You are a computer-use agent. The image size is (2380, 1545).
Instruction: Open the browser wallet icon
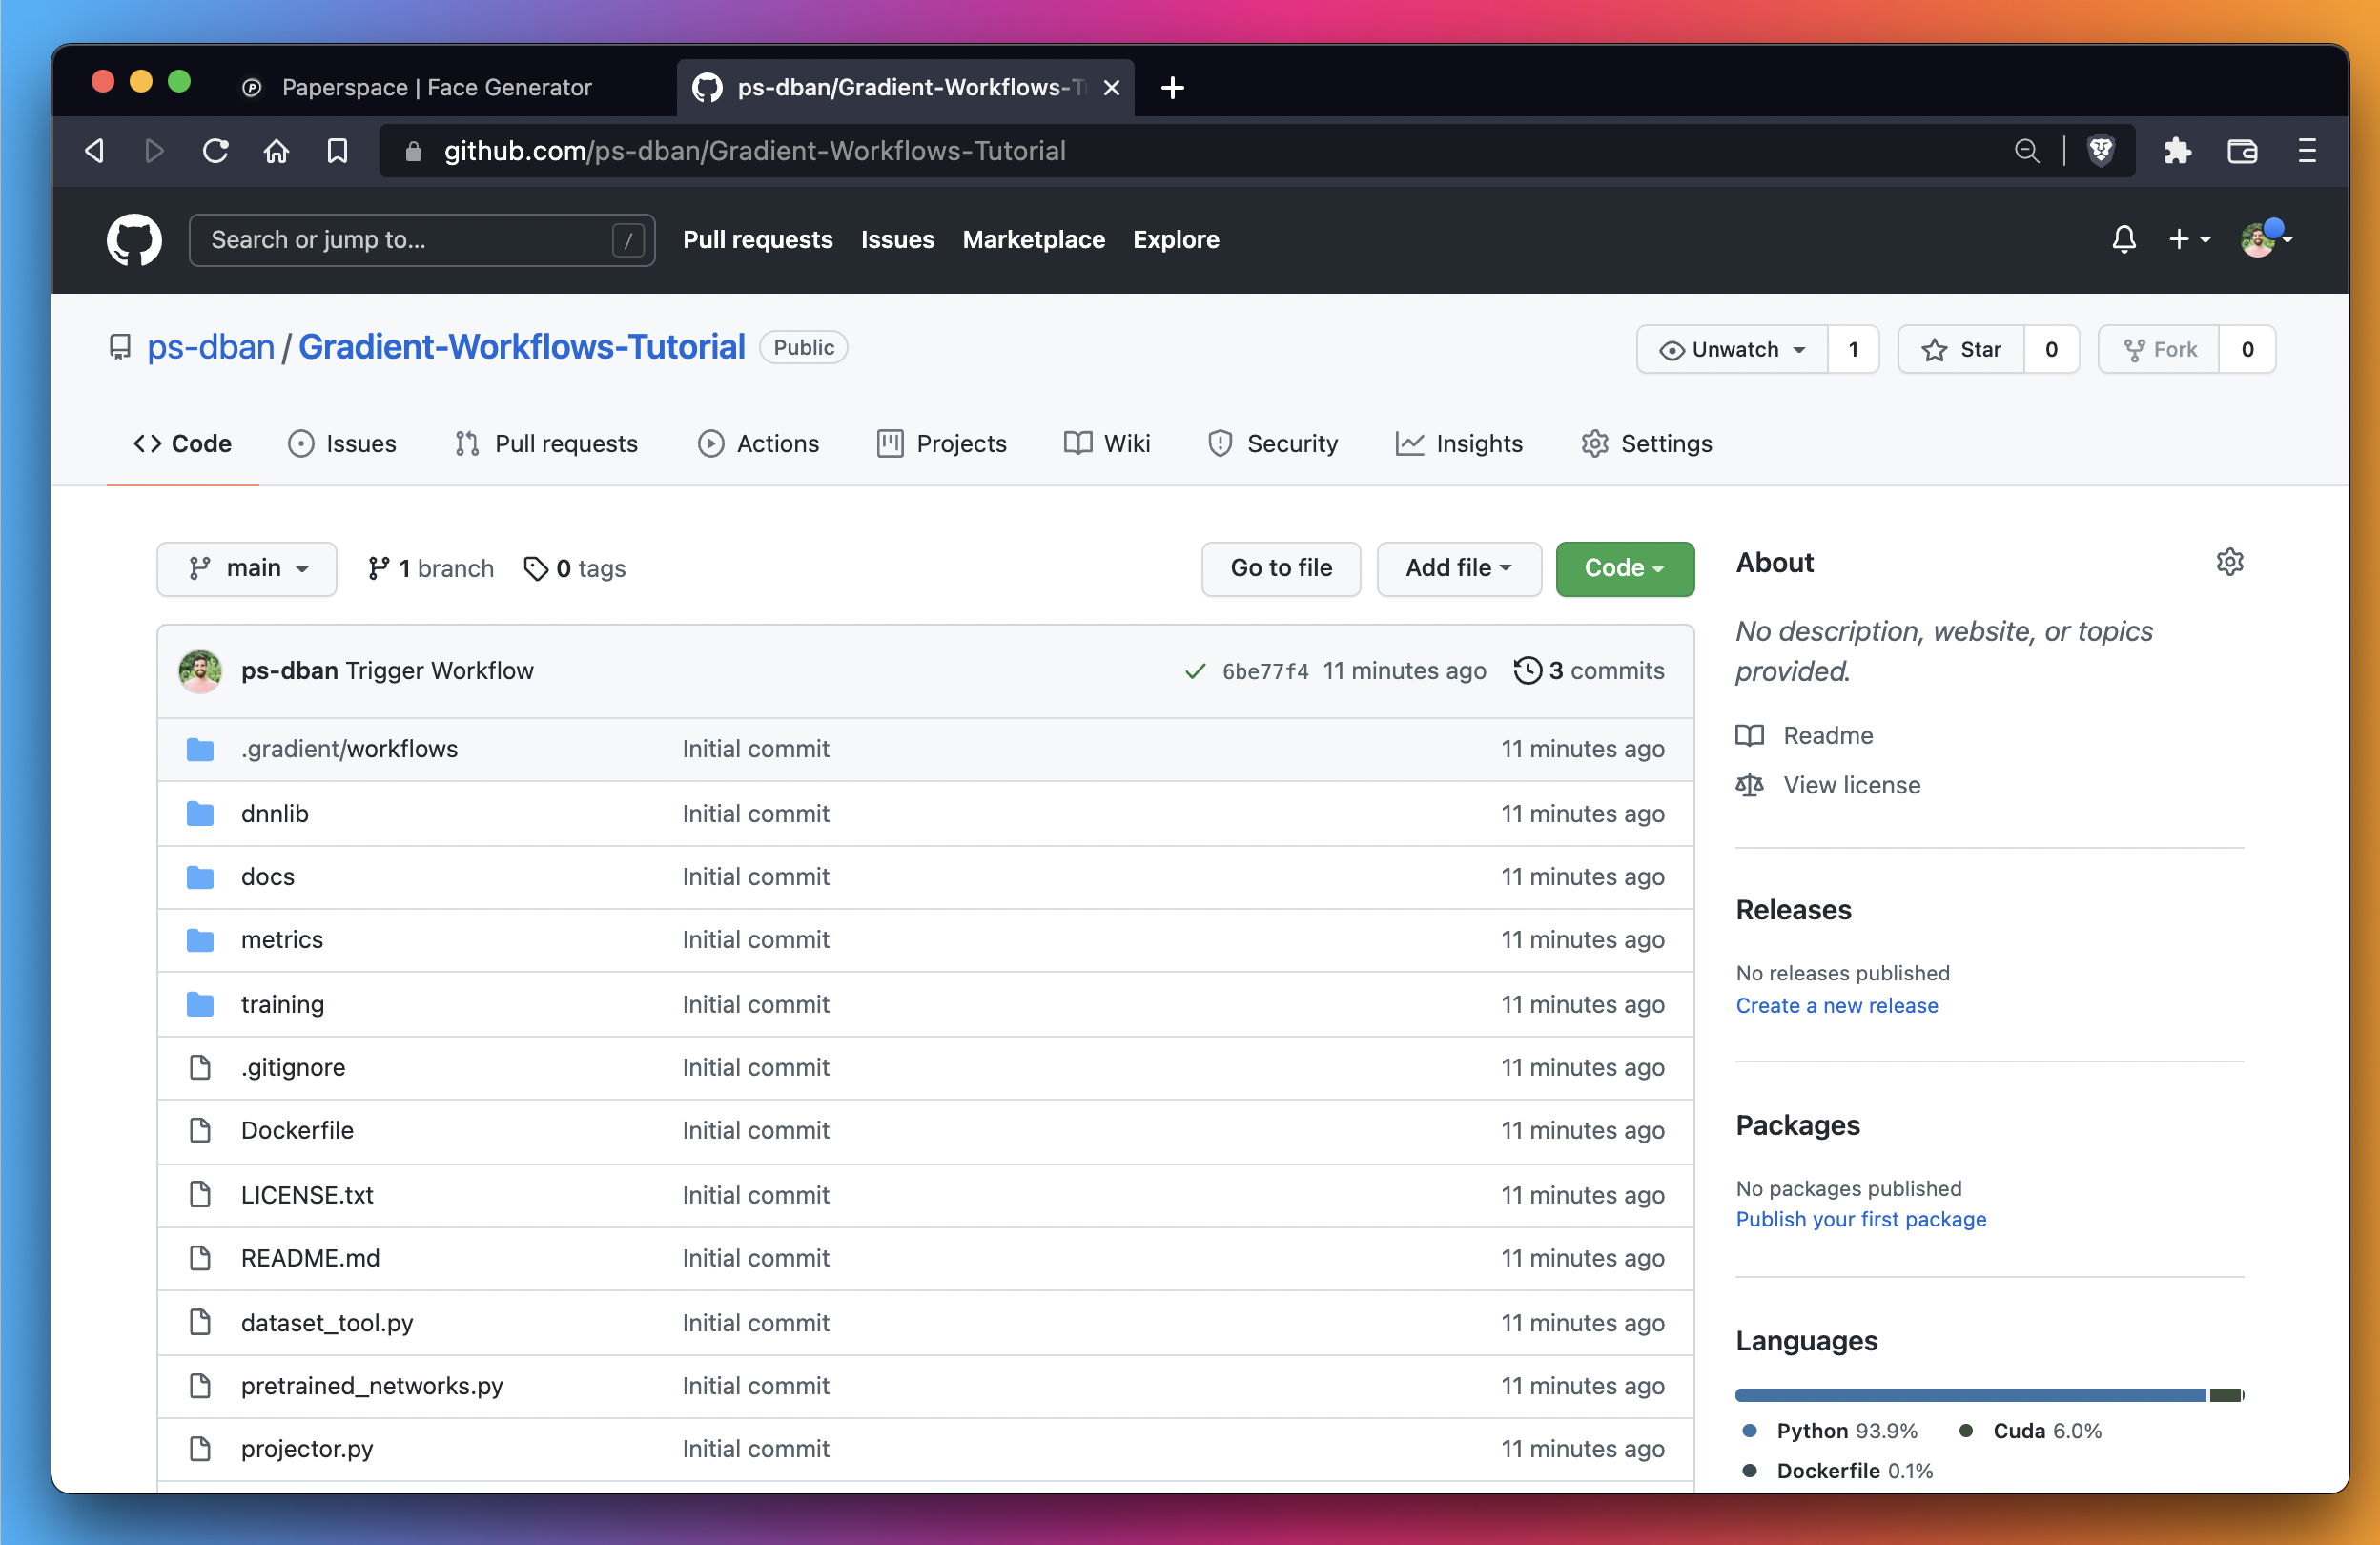coord(2242,151)
